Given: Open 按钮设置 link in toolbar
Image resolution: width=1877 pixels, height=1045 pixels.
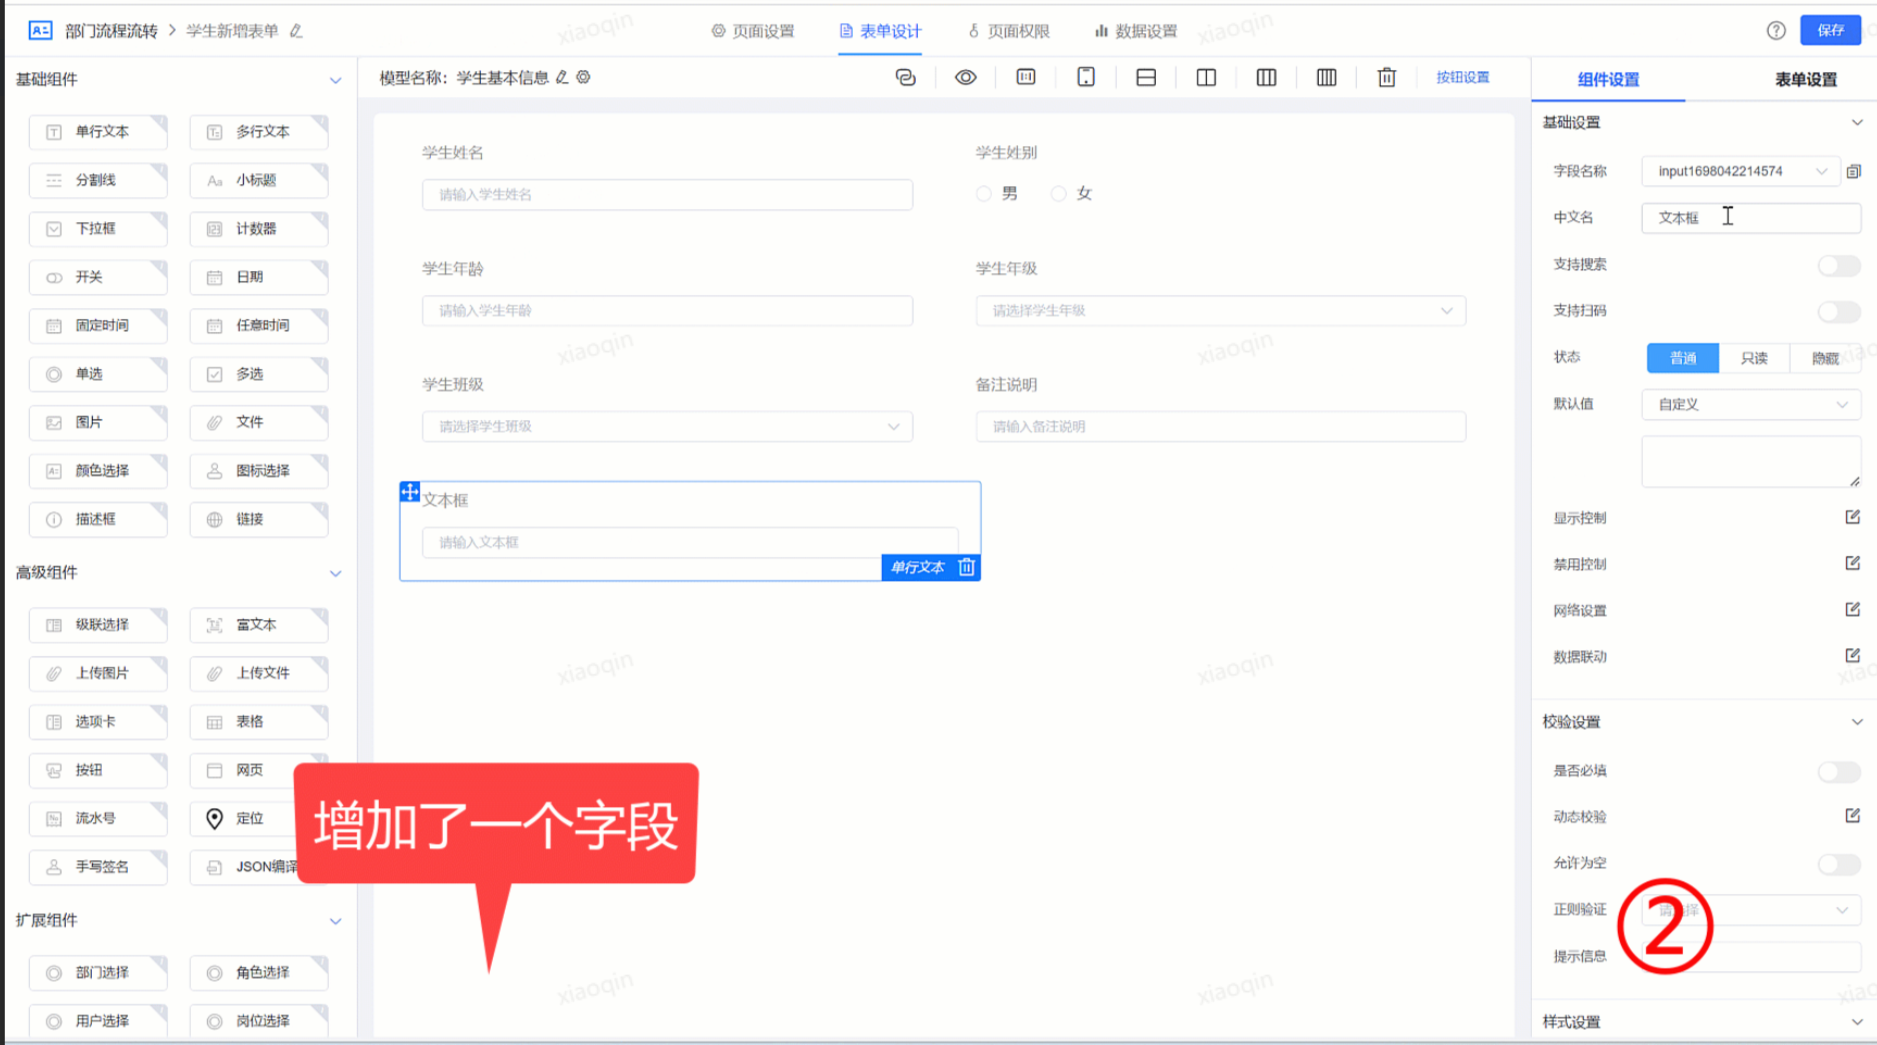Looking at the screenshot, I should click(1463, 76).
